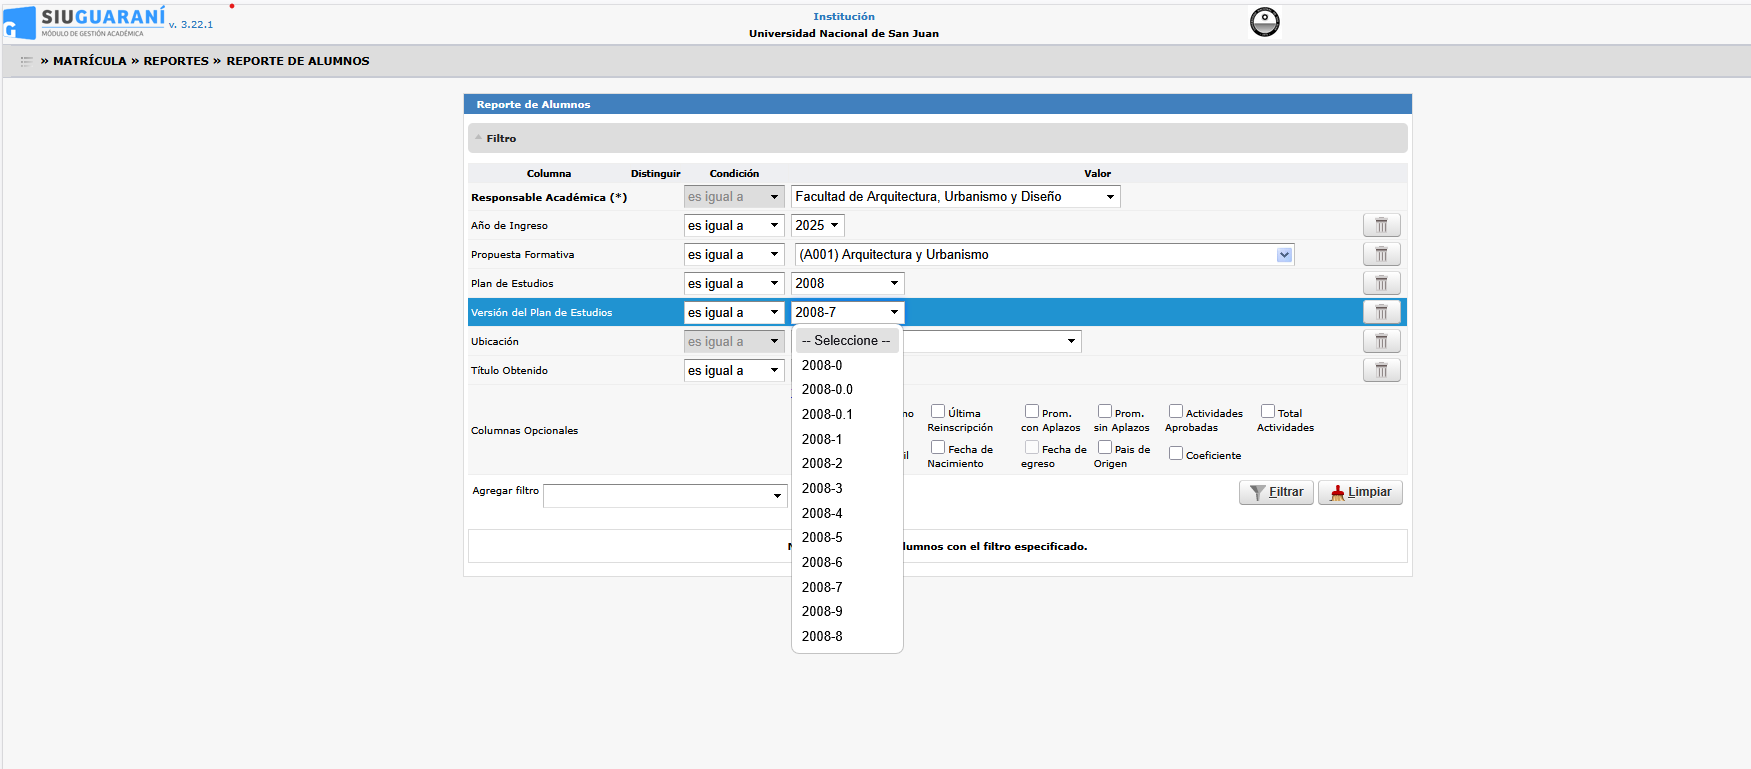
Task: Open the Año de Ingreso 2025 dropdown
Action: point(817,226)
